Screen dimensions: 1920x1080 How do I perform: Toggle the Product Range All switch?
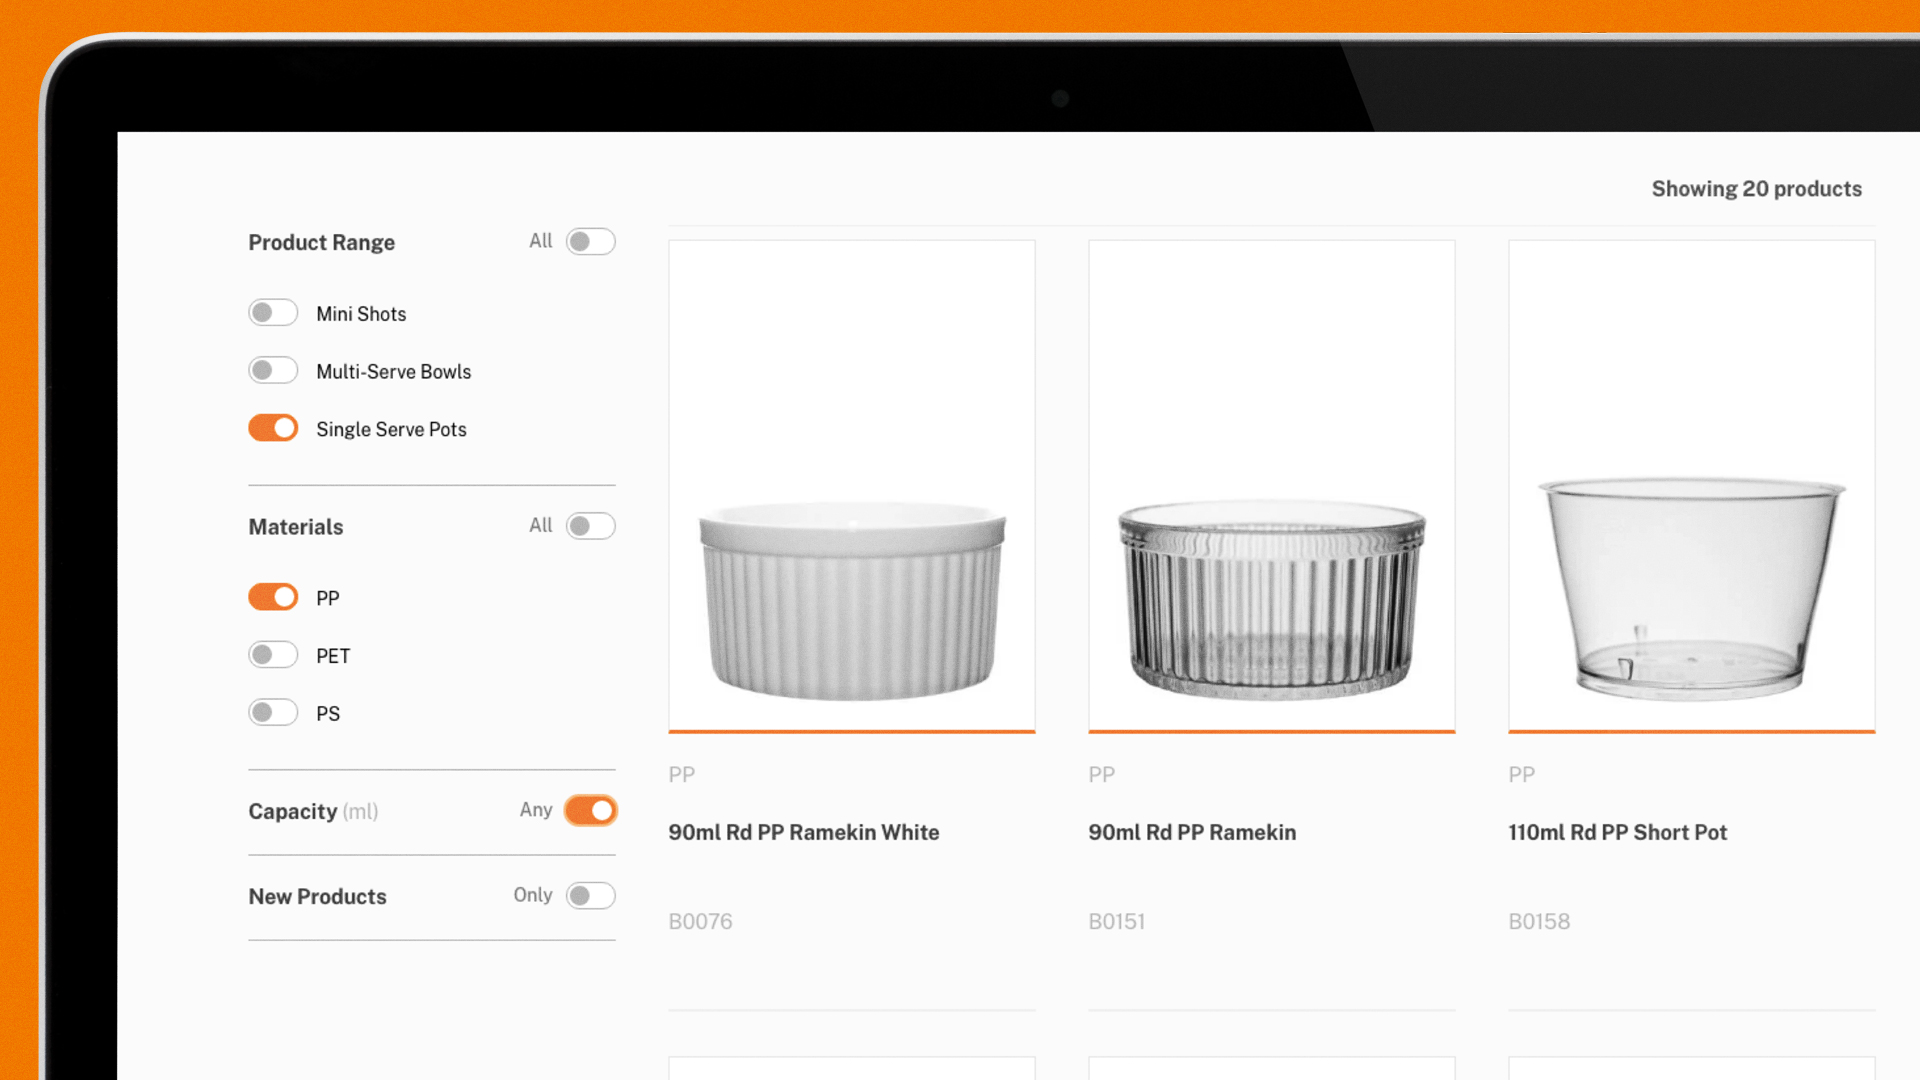tap(590, 242)
